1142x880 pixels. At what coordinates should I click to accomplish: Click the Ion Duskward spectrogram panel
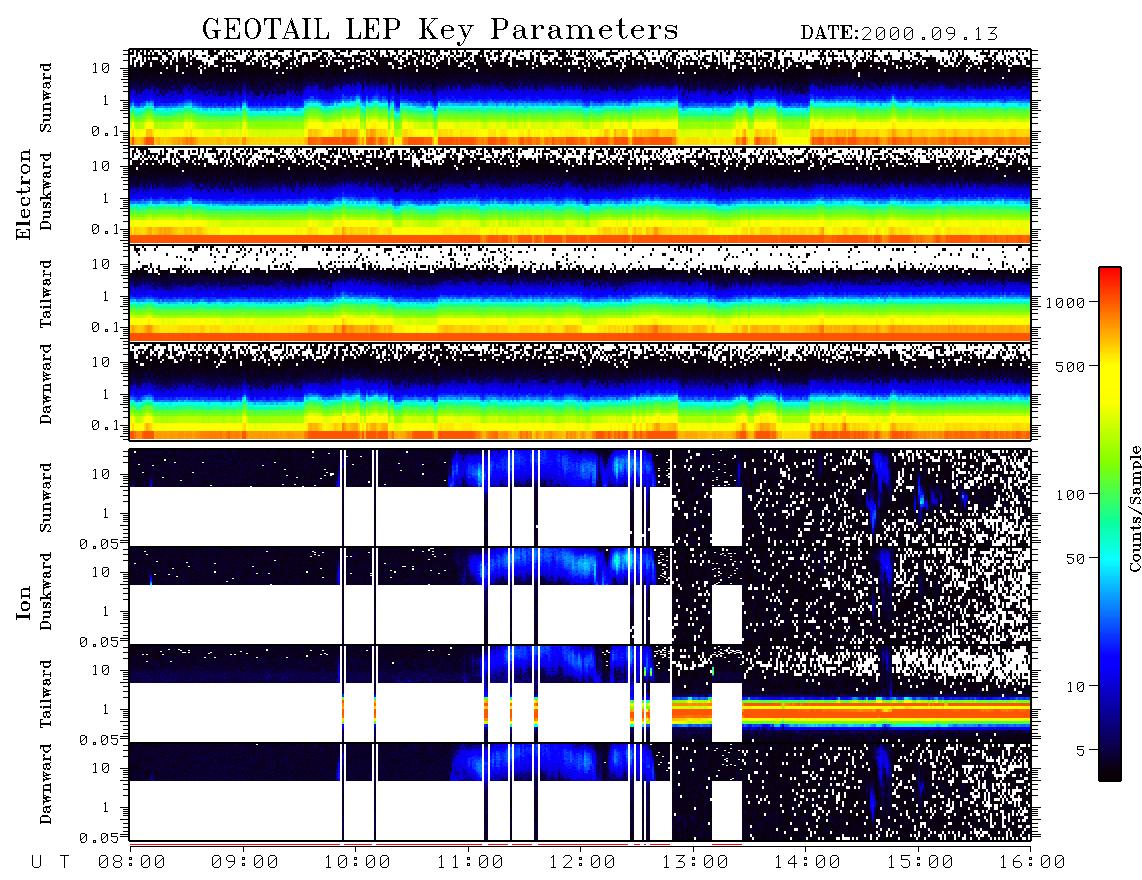click(580, 595)
